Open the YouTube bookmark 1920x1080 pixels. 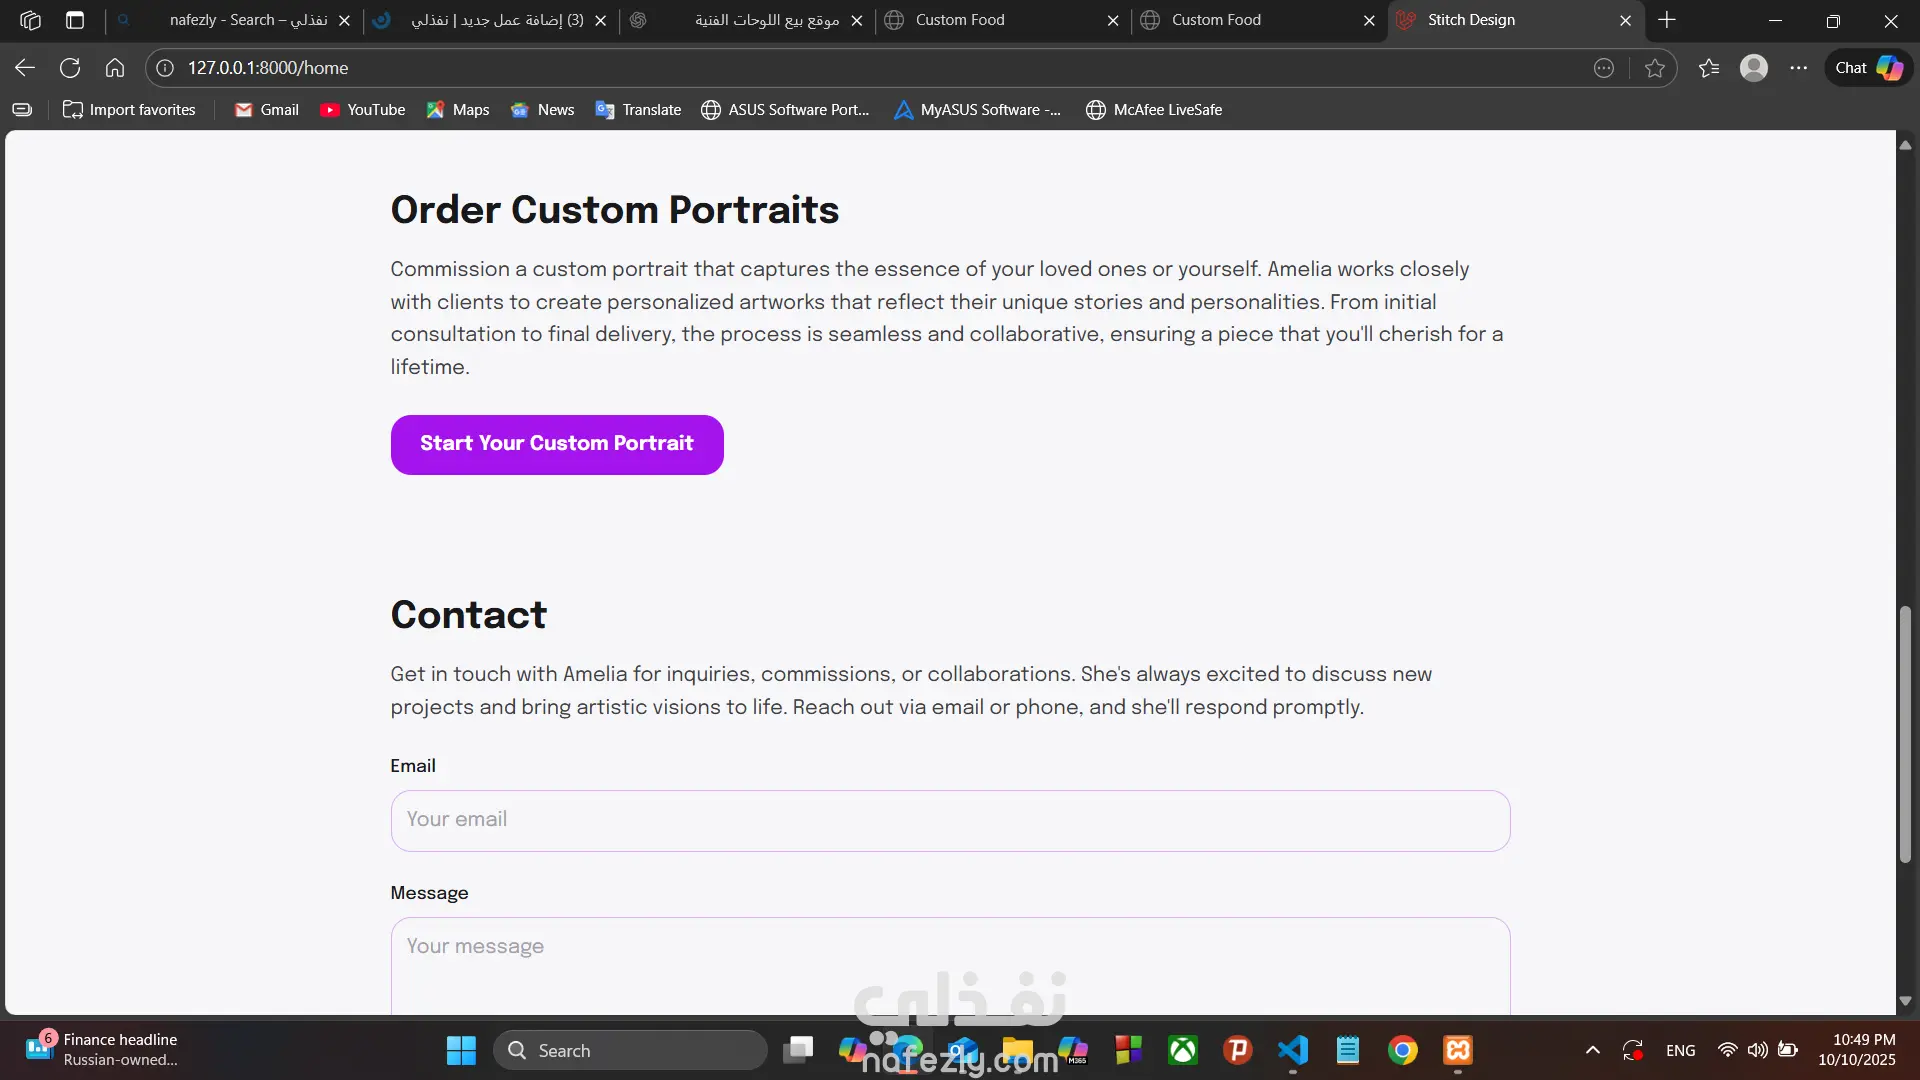click(362, 110)
